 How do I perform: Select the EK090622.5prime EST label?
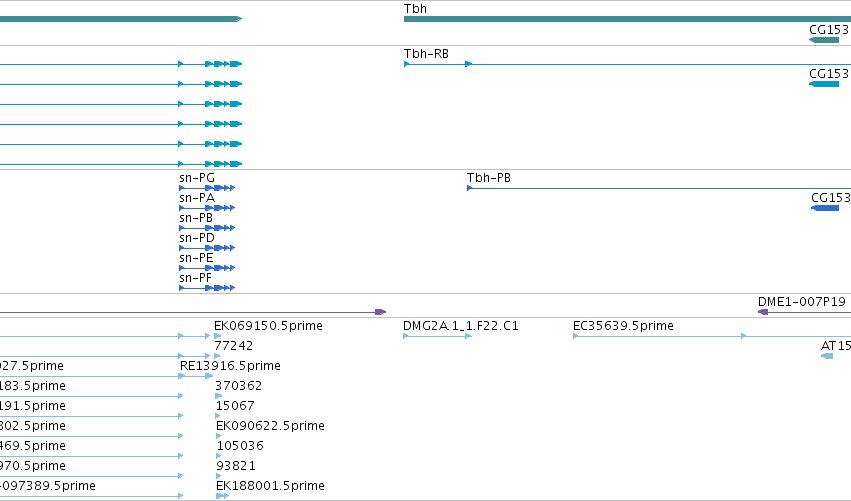pos(270,426)
